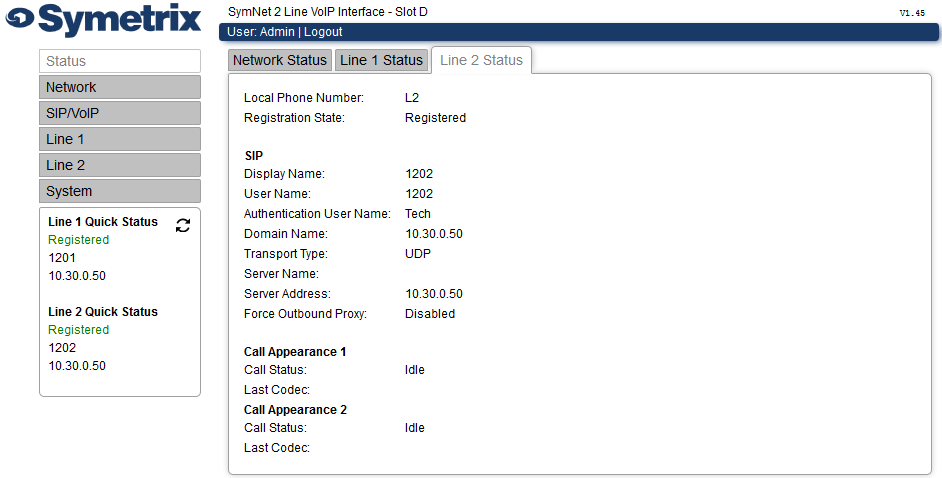
Task: Click Line 1 Registered status text
Action: click(79, 240)
